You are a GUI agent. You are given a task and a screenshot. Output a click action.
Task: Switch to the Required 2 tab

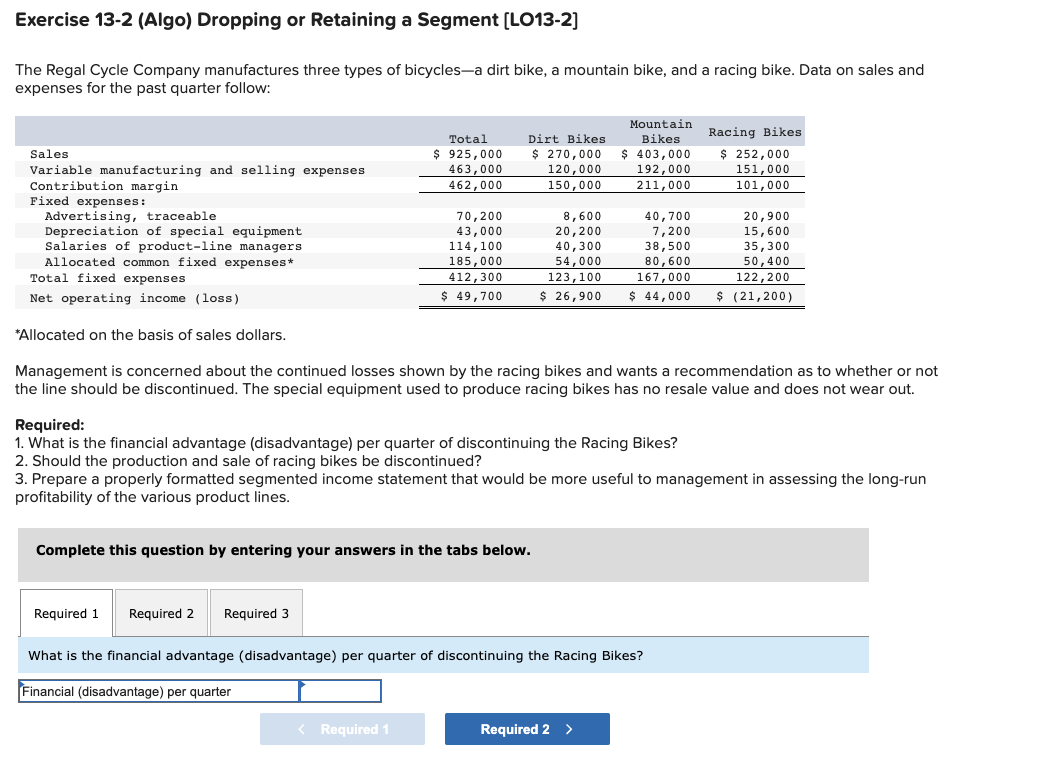(160, 613)
